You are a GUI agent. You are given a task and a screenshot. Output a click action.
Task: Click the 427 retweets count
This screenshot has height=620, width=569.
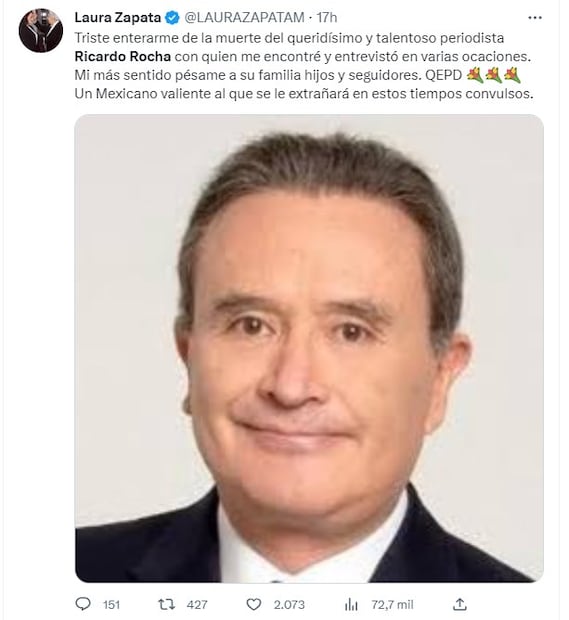tap(197, 605)
